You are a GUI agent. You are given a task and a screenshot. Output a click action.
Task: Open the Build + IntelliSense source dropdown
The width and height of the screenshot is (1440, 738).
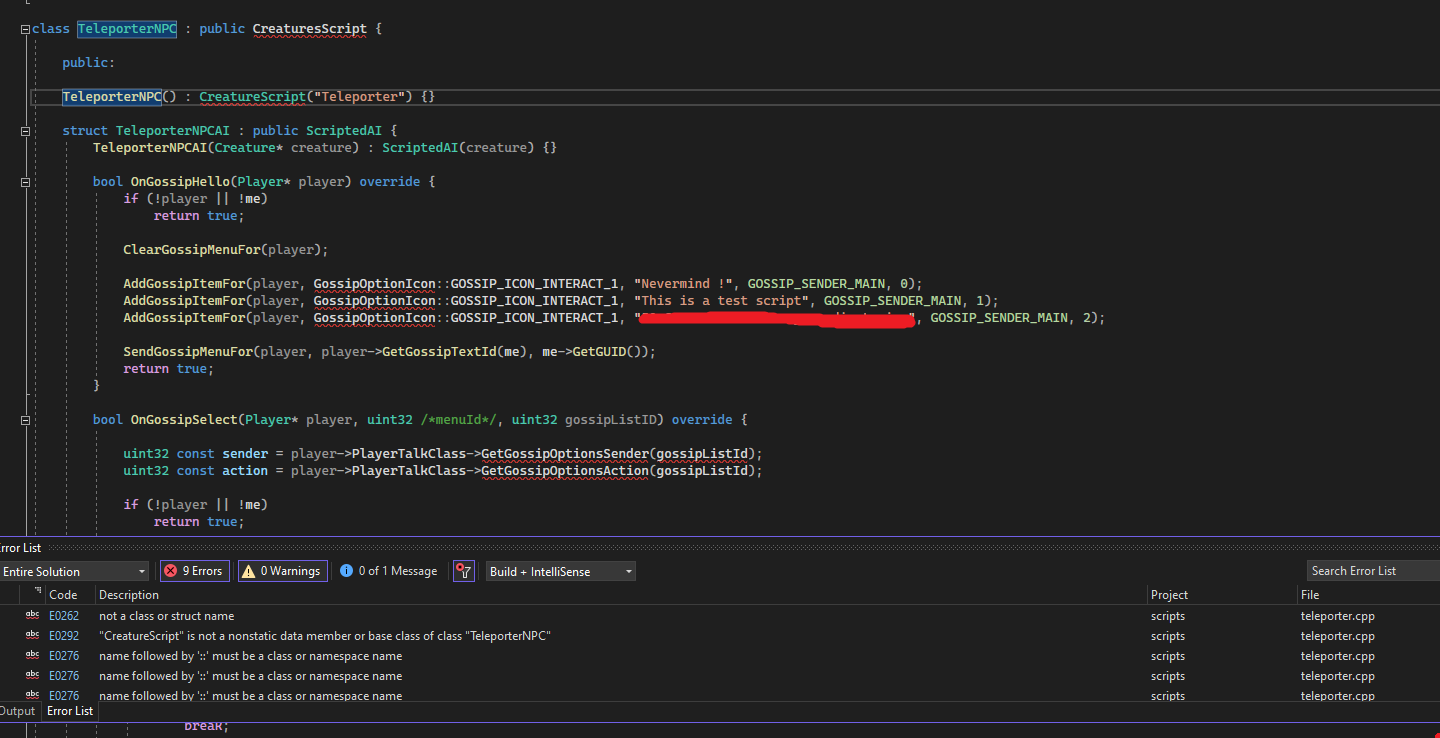pyautogui.click(x=561, y=571)
